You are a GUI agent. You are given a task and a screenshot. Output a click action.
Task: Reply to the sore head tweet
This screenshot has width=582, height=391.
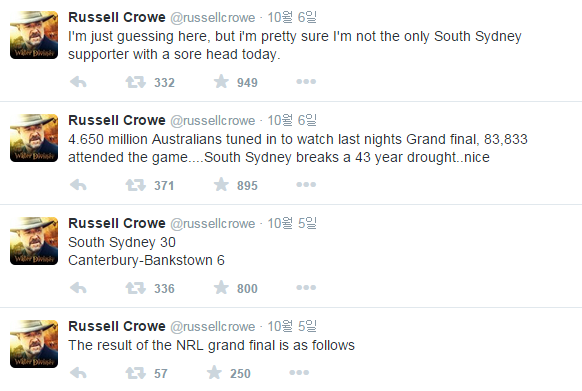78,82
